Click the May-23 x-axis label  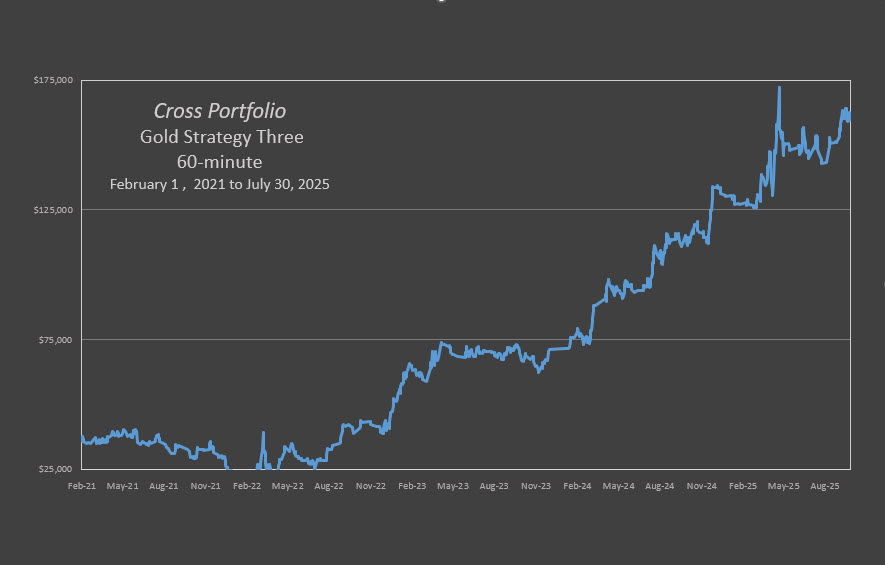(453, 486)
